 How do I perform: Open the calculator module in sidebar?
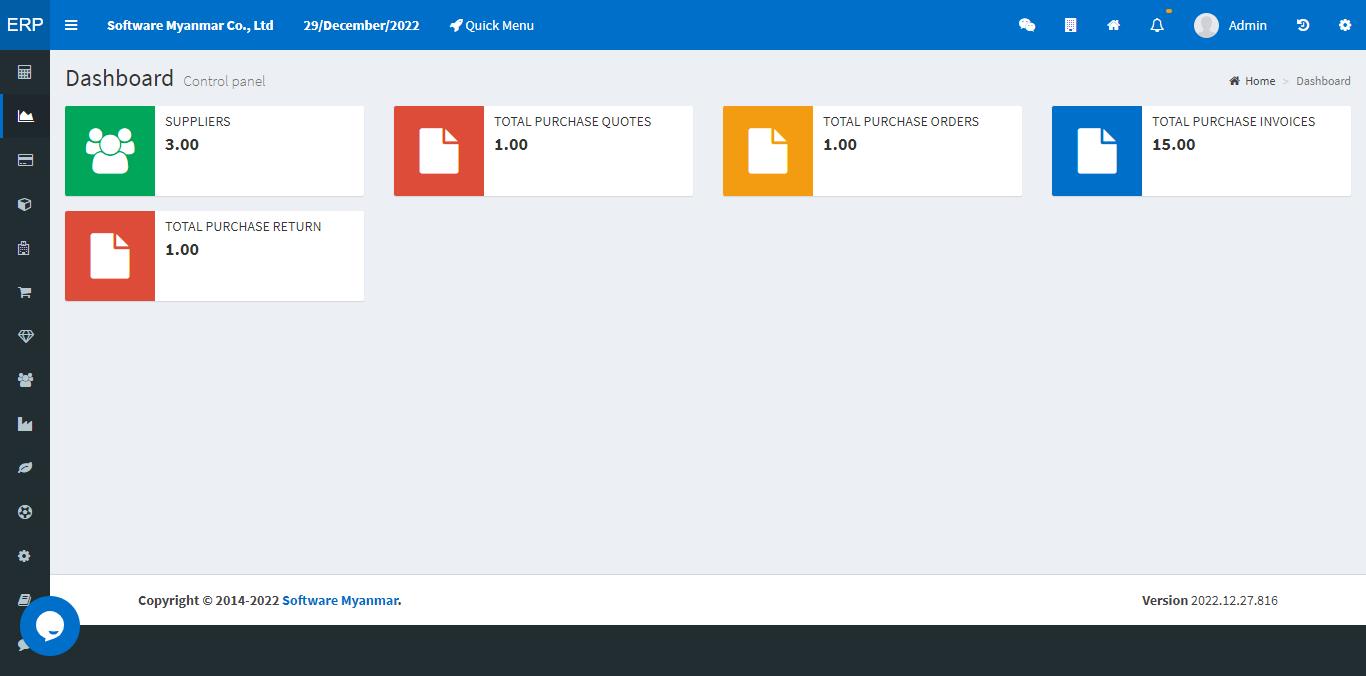coord(25,72)
